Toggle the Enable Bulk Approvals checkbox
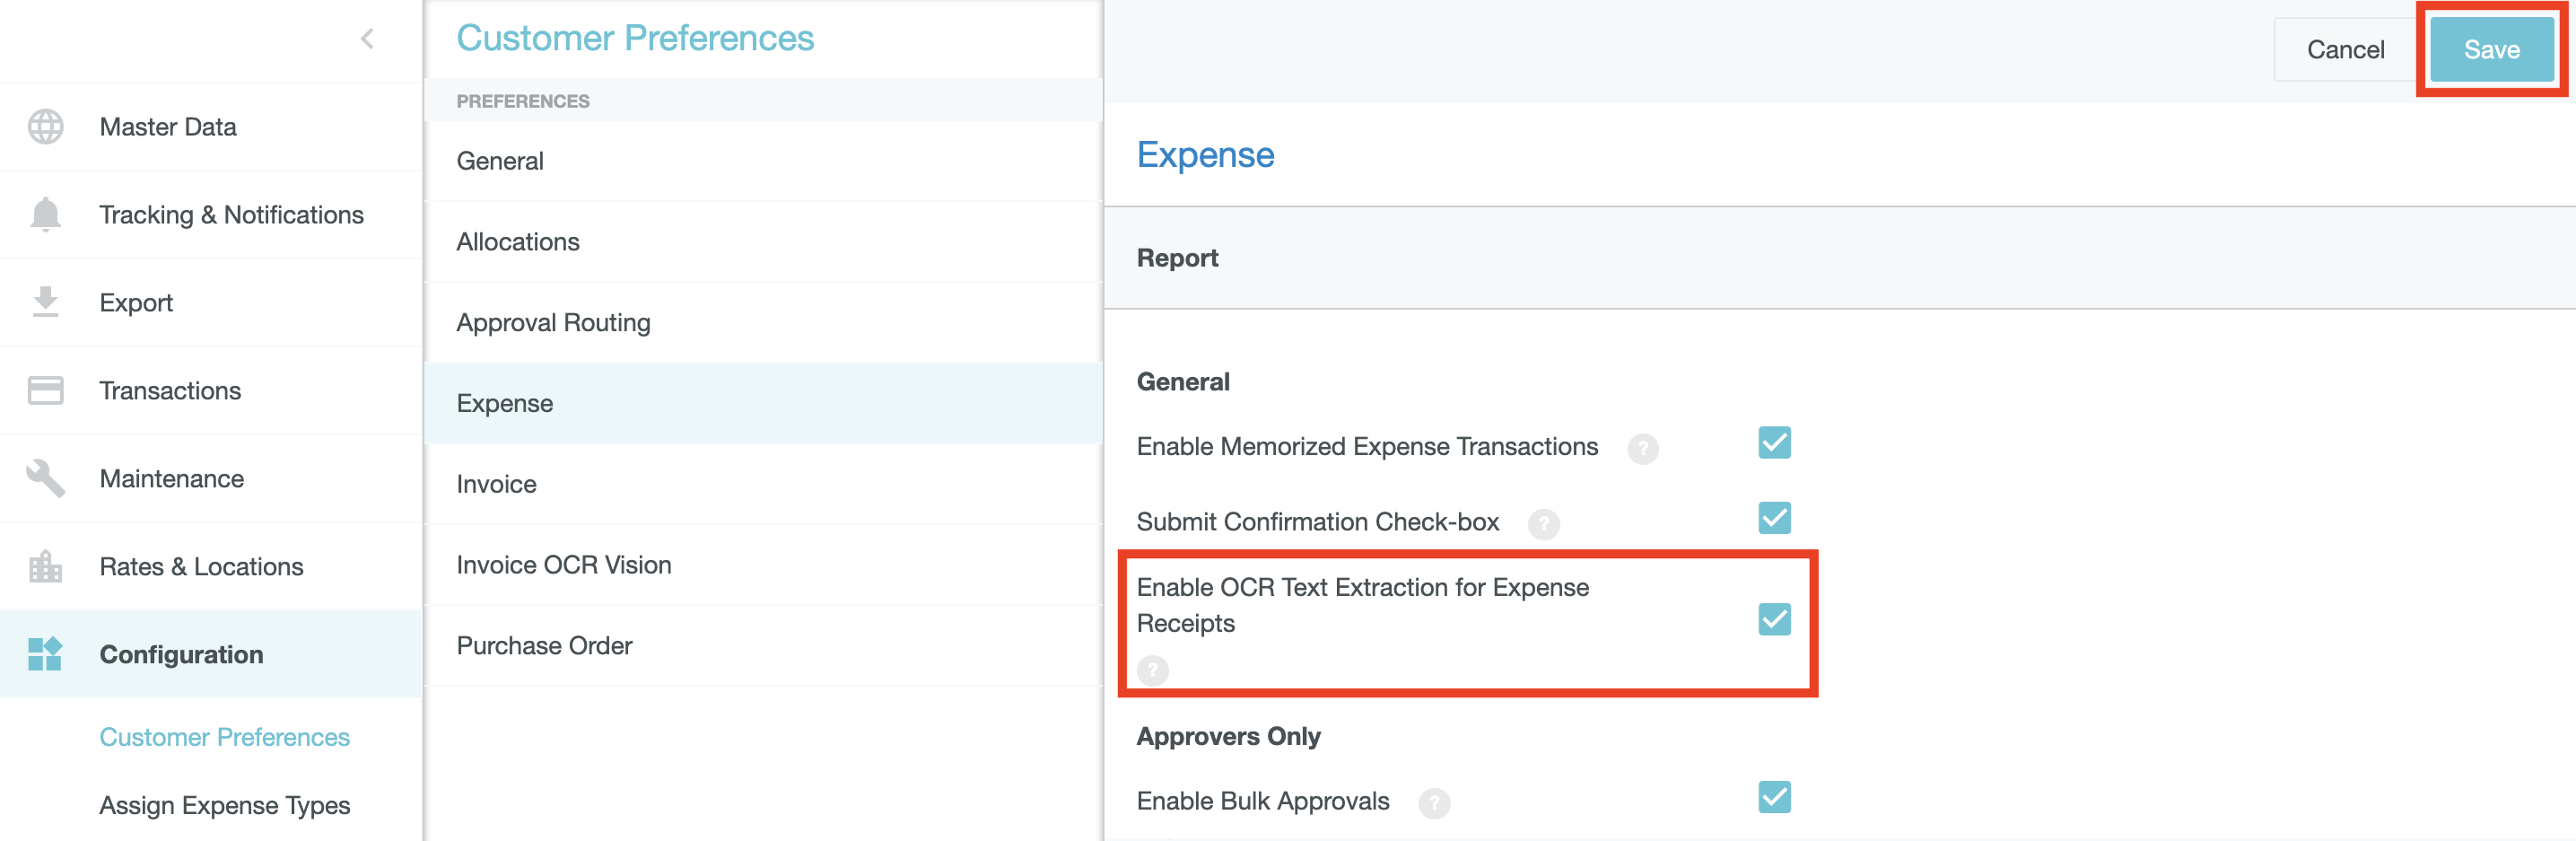 pos(1774,797)
